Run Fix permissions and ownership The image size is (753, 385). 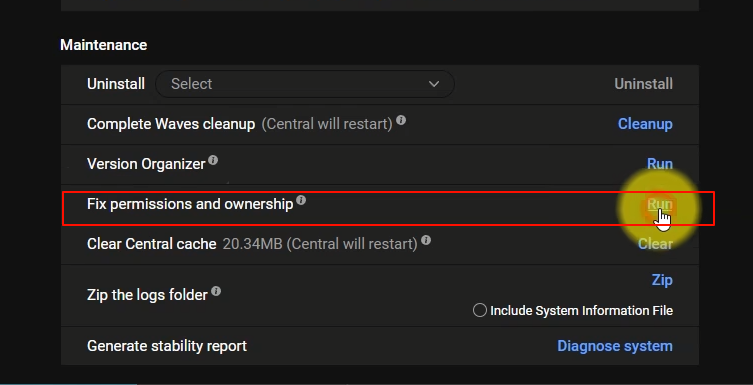tap(659, 204)
